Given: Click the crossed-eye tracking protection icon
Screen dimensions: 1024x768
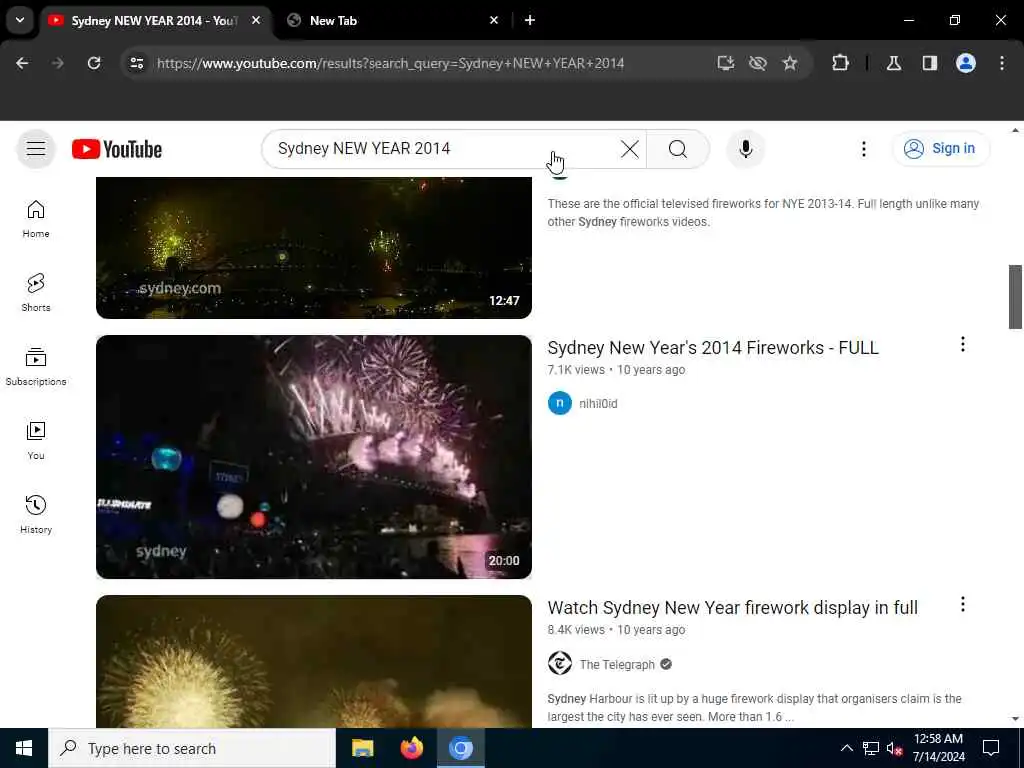Looking at the screenshot, I should 758,63.
